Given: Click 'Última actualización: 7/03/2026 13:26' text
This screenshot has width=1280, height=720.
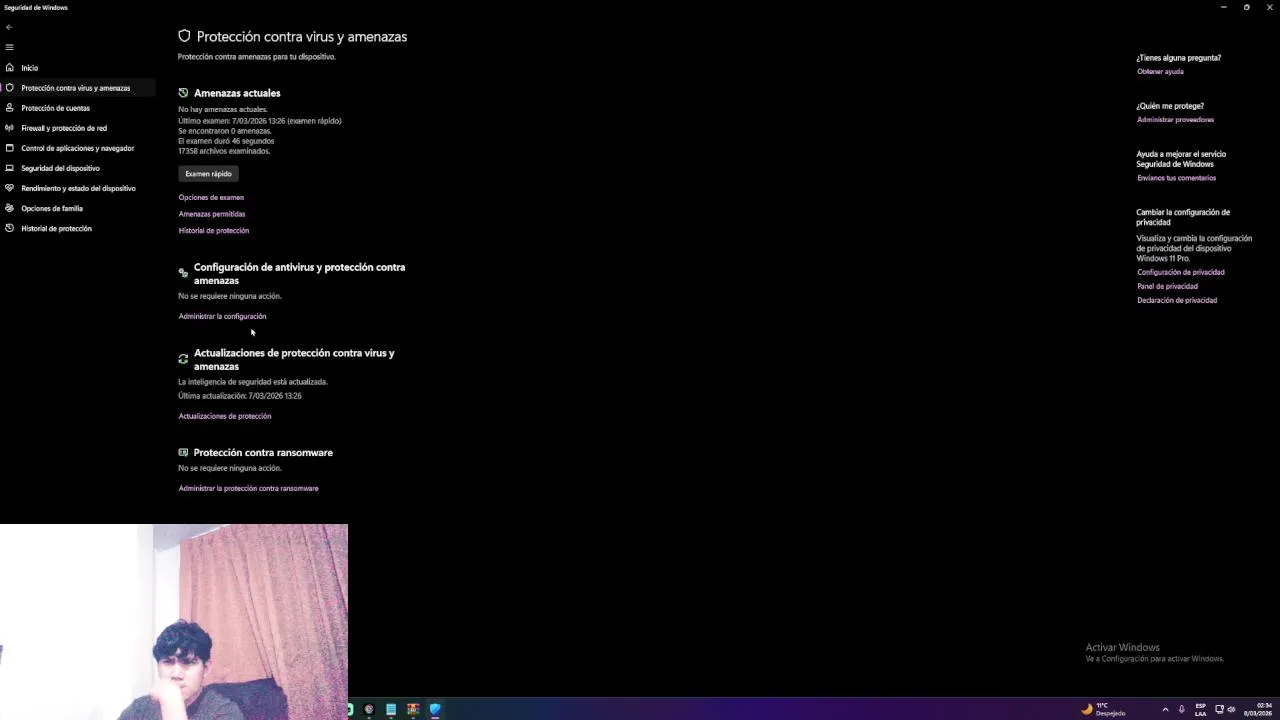Looking at the screenshot, I should [240, 396].
